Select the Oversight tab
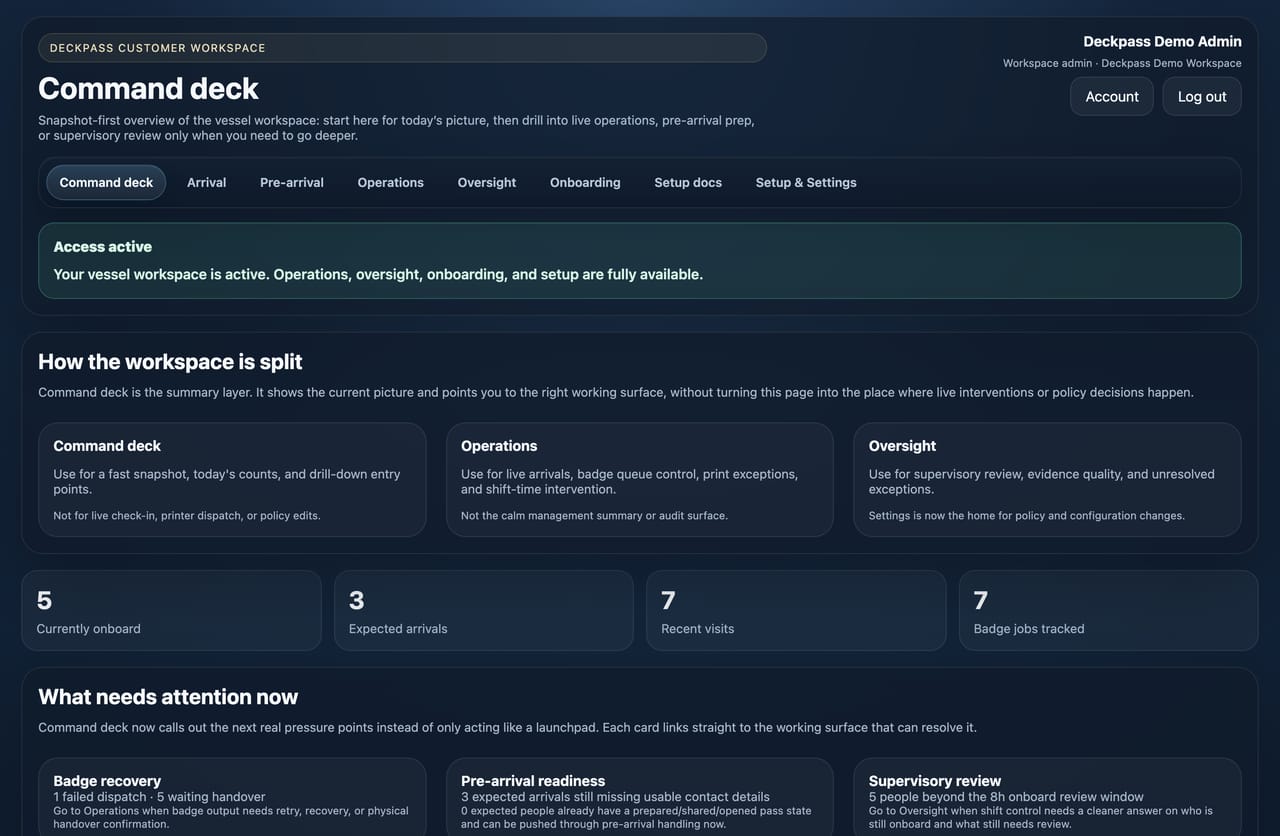This screenshot has width=1280, height=836. [x=487, y=182]
